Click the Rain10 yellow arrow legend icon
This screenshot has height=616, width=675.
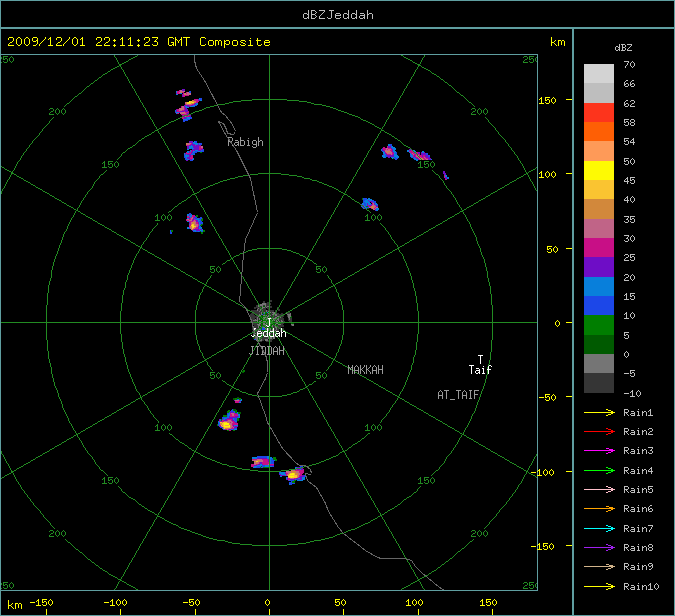pos(599,586)
